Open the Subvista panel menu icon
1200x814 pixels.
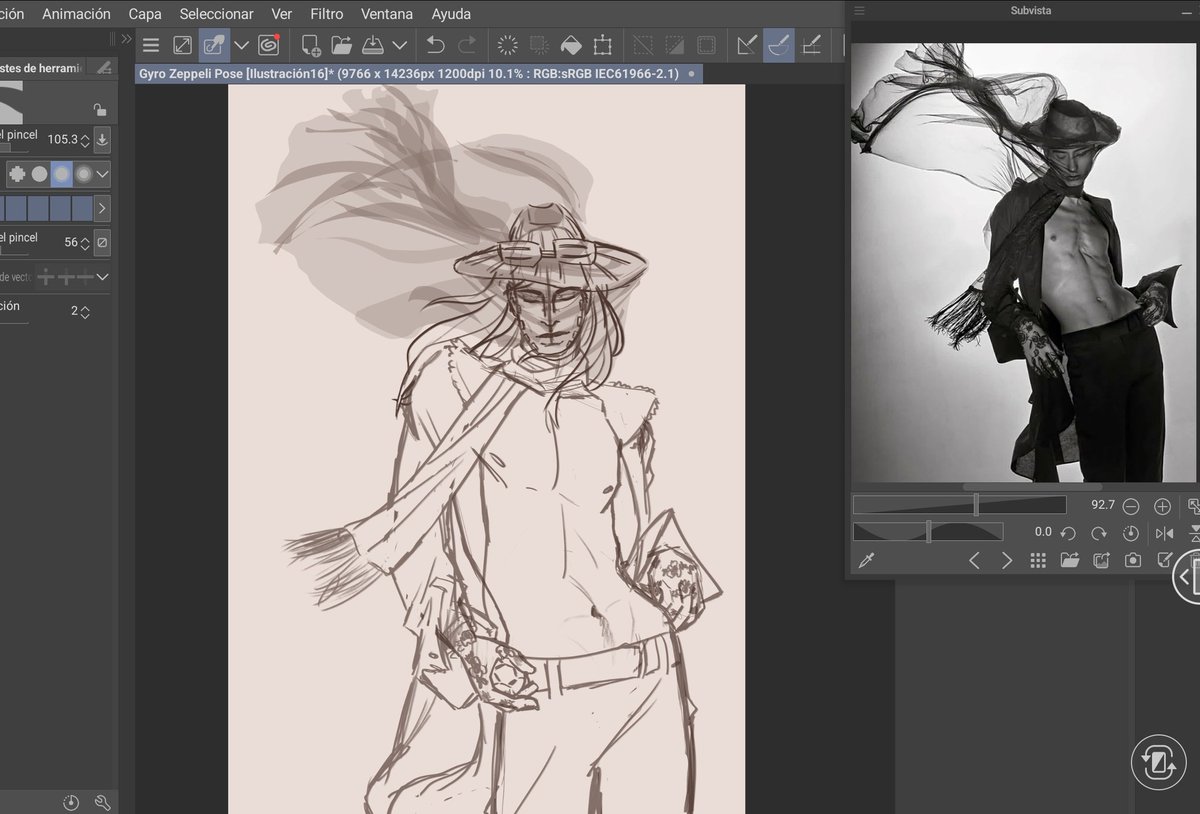[860, 10]
